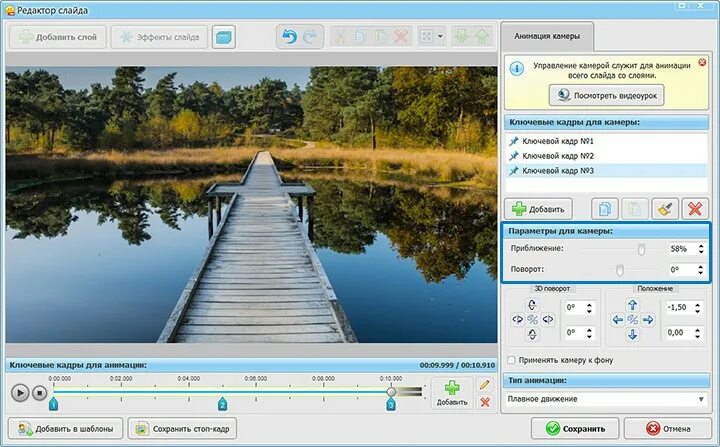Move camera position up arrow
Viewport: 720px width, 447px height.
pos(632,305)
